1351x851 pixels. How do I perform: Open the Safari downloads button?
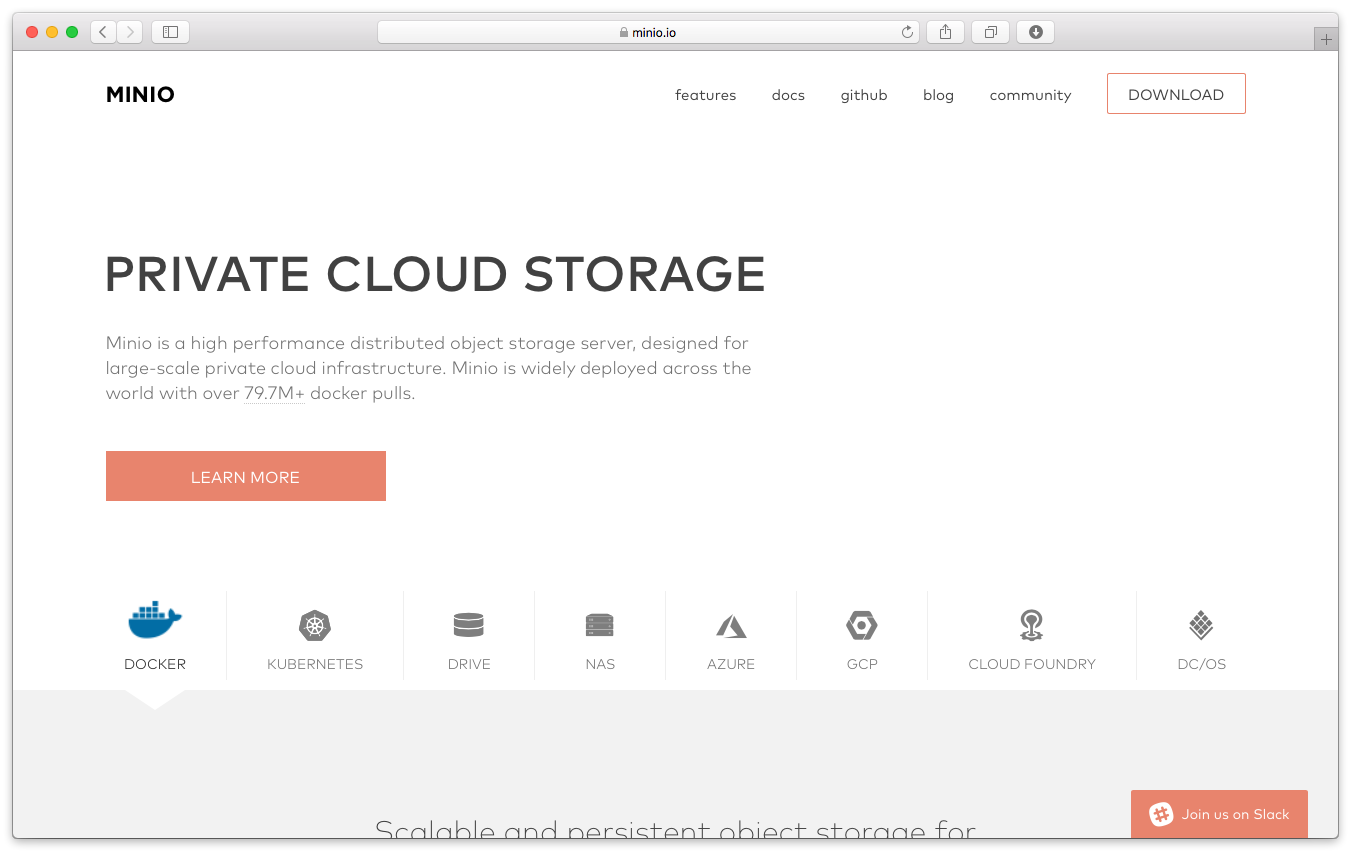[x=1035, y=32]
